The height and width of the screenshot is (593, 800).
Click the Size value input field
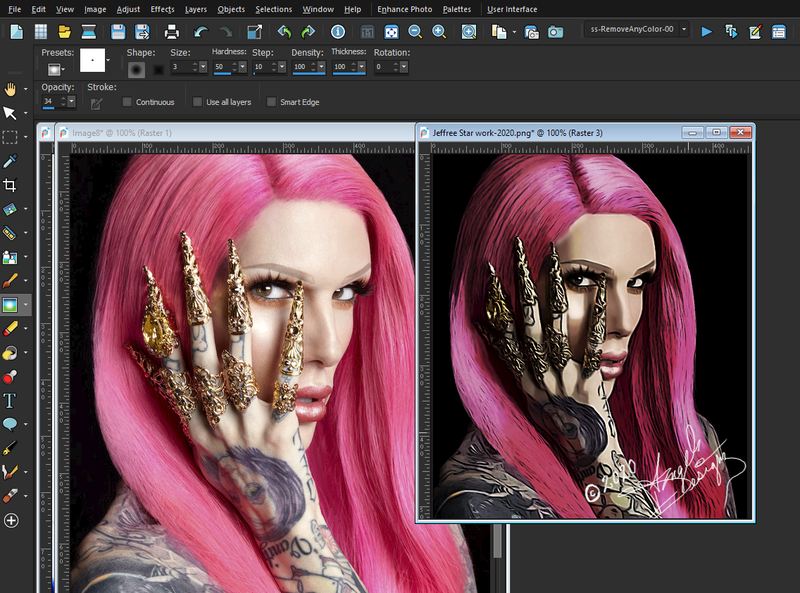179,67
